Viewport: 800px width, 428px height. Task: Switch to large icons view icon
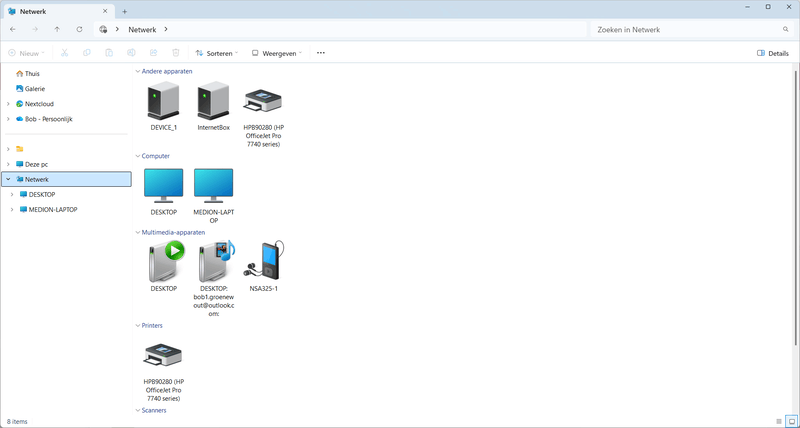click(791, 421)
